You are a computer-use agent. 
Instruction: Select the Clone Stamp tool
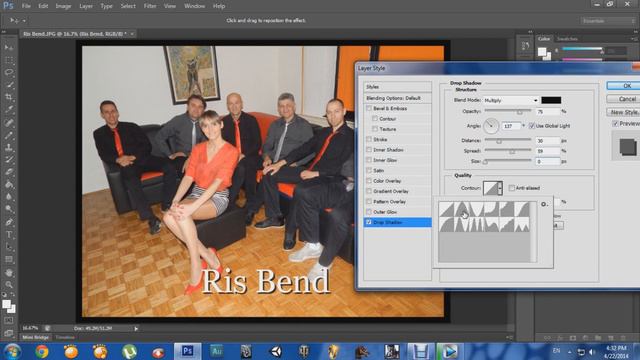tap(9, 147)
